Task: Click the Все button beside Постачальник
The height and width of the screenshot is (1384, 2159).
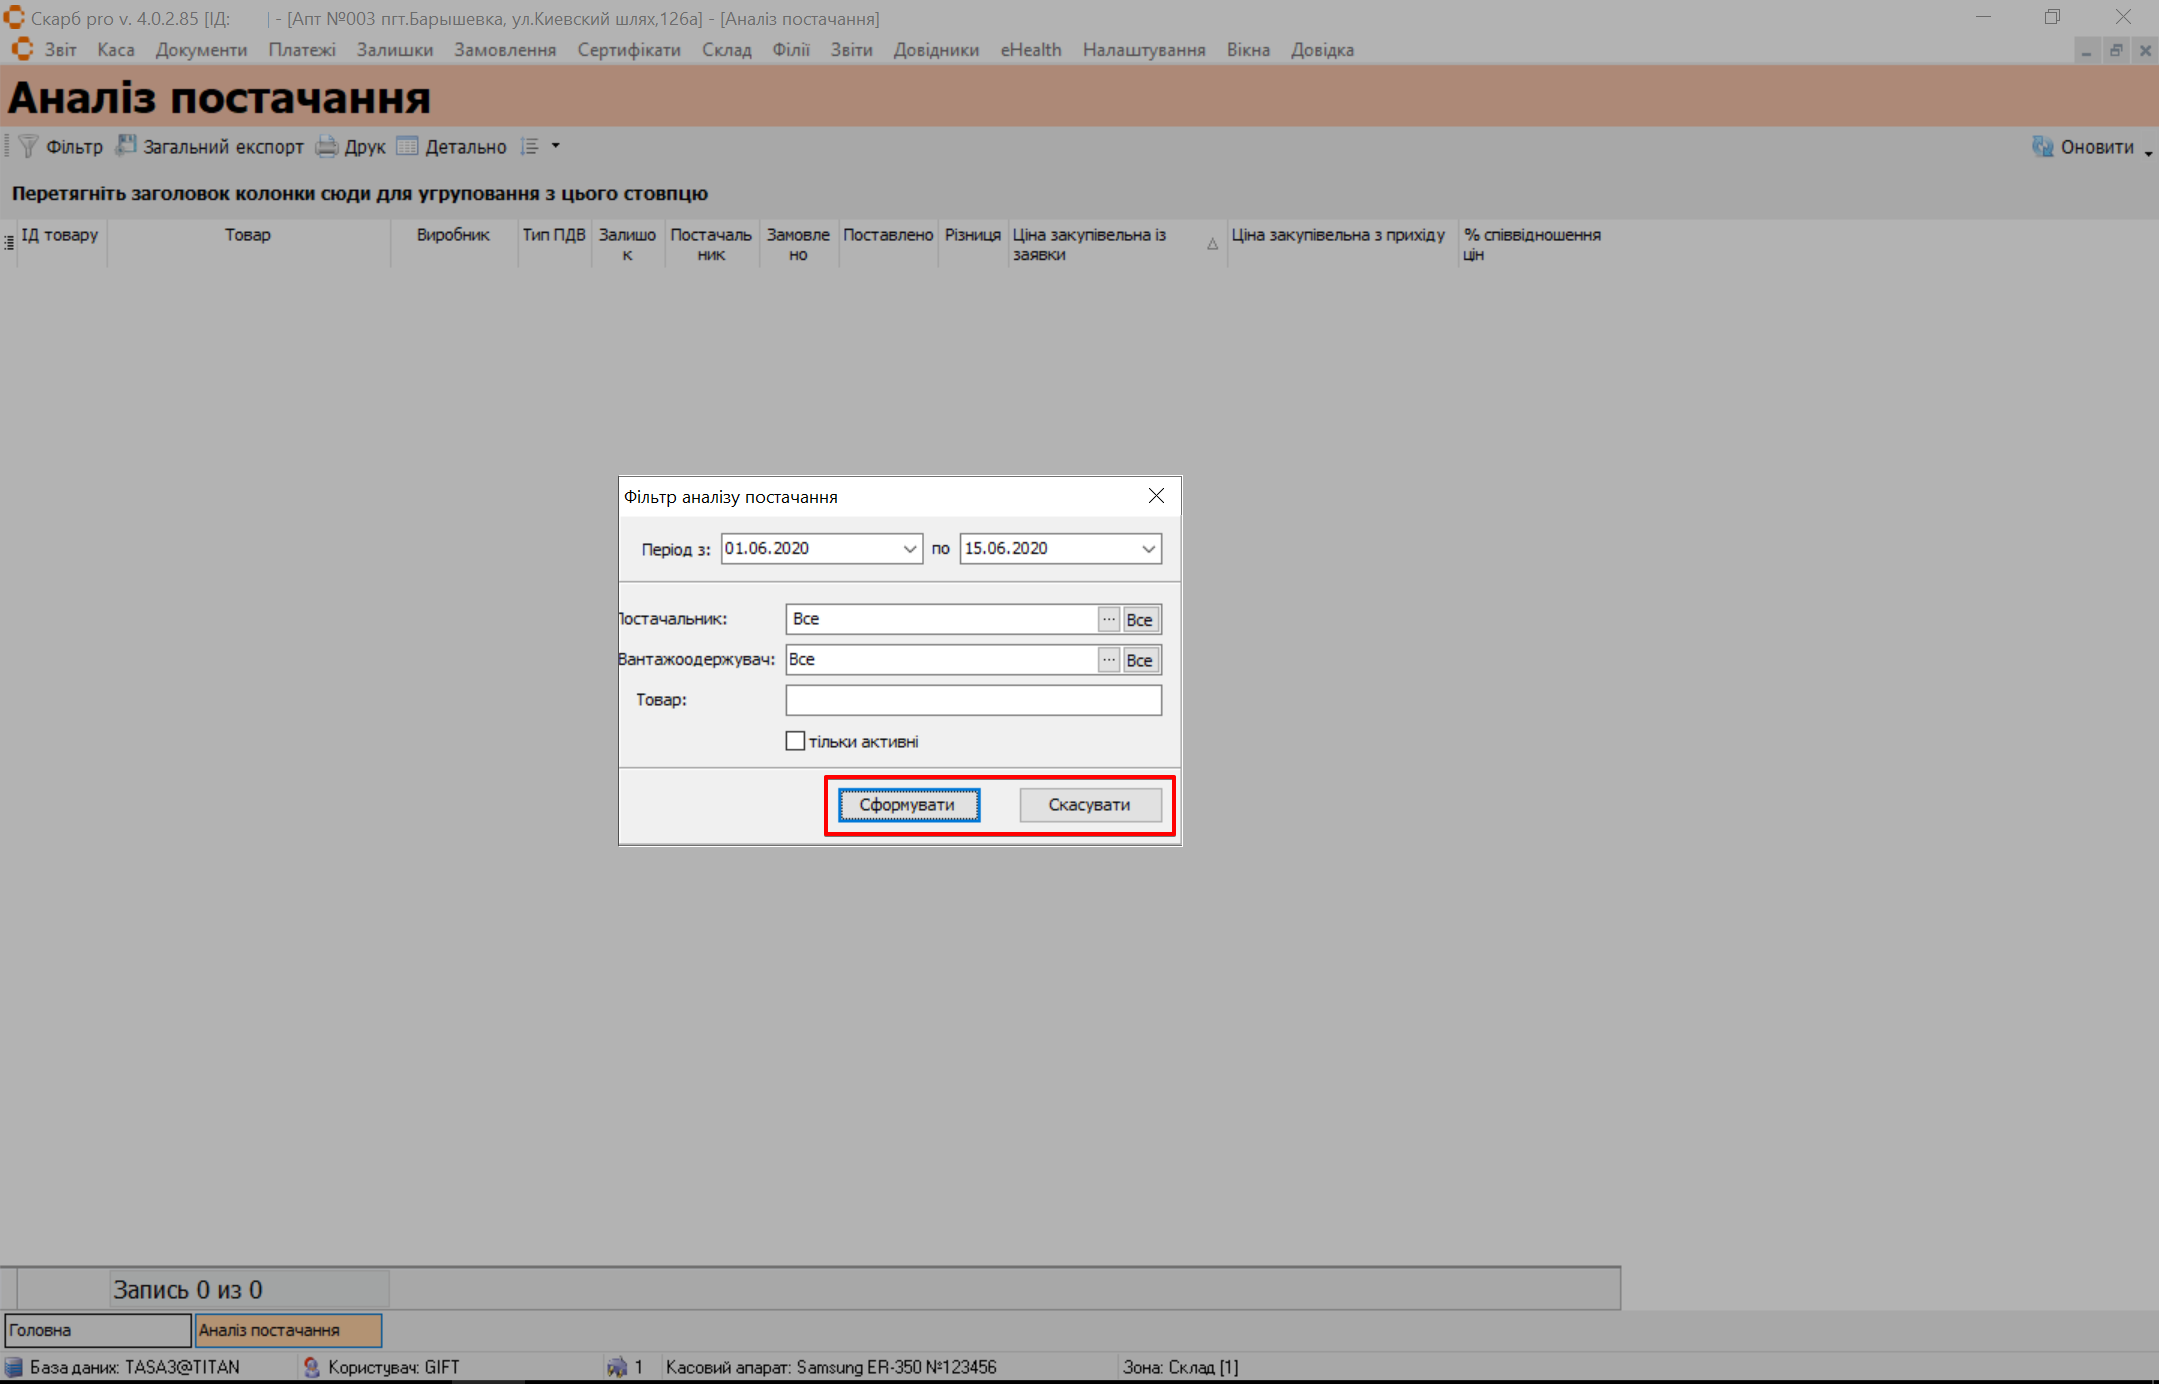Action: pos(1140,619)
